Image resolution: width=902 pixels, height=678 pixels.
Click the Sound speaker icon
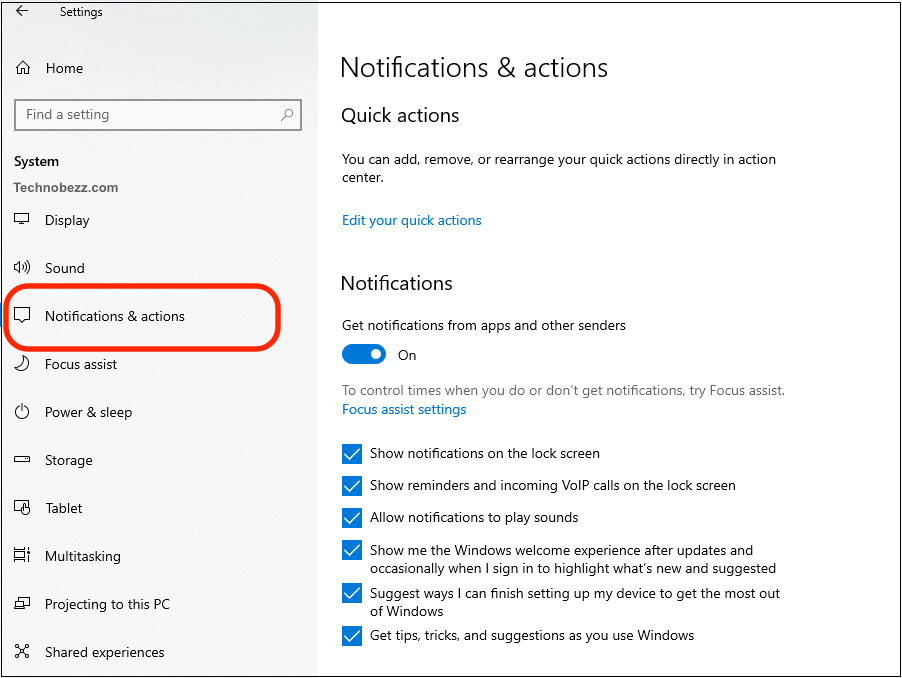pos(22,267)
